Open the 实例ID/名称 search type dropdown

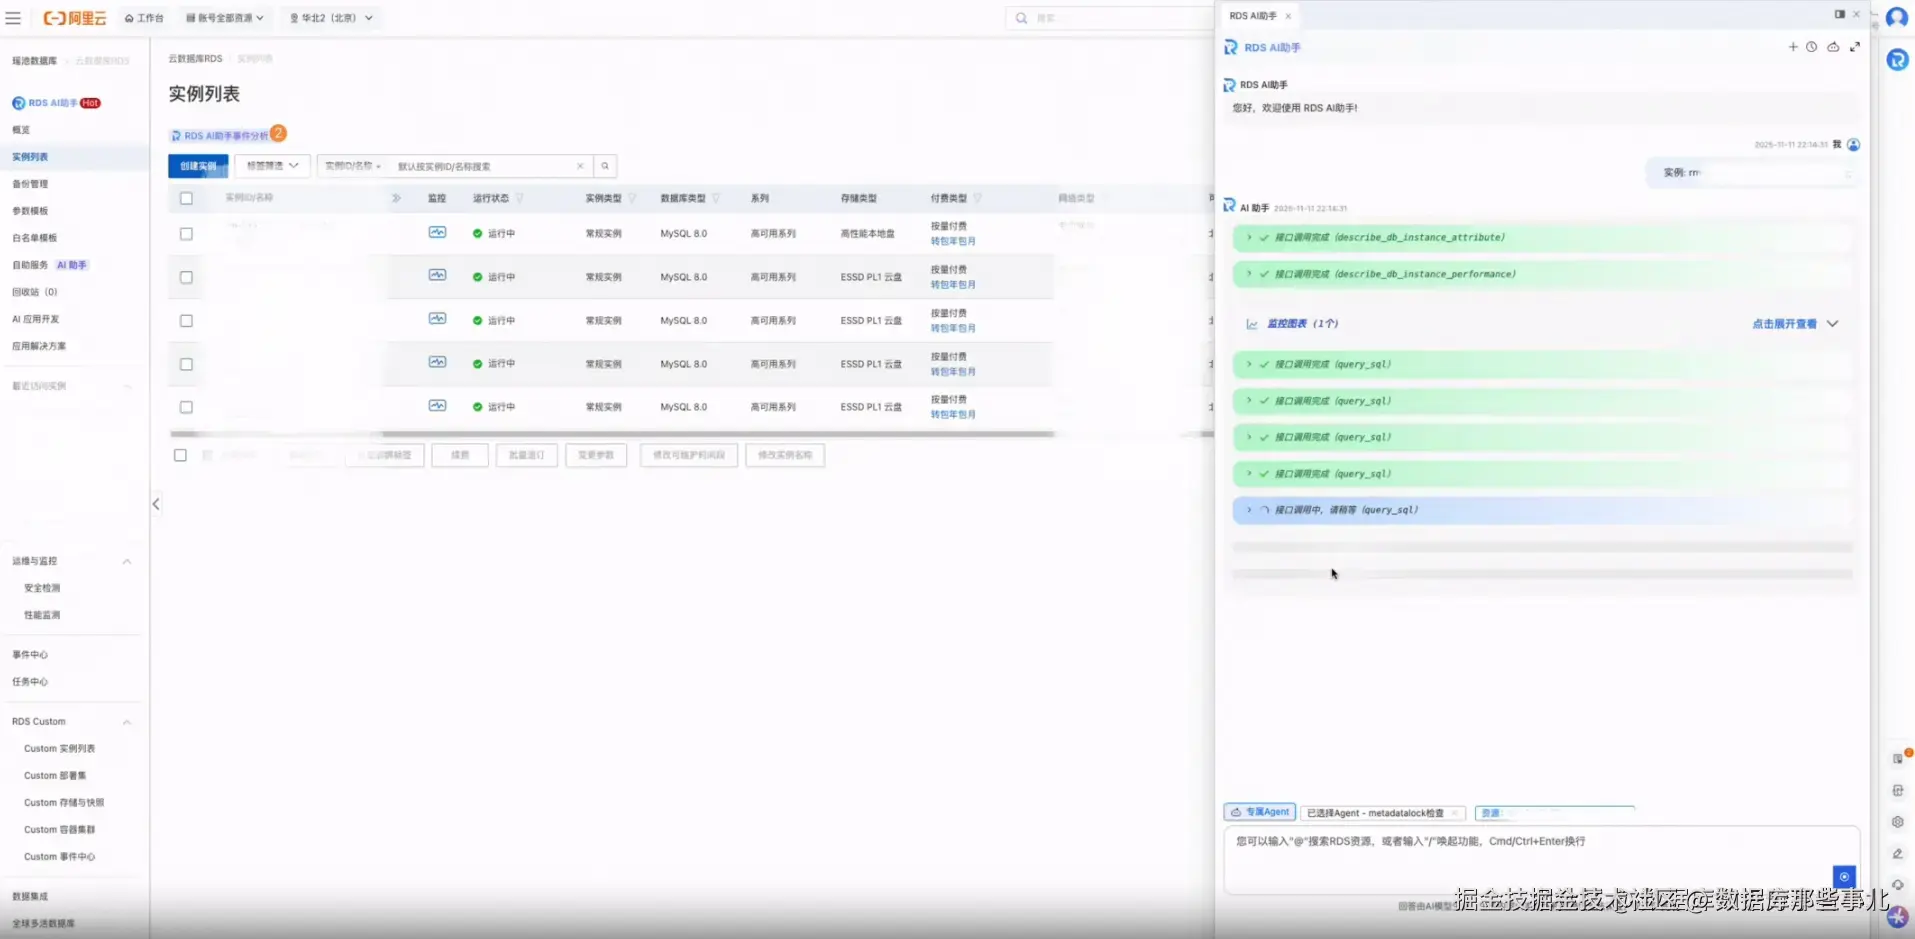coord(353,166)
